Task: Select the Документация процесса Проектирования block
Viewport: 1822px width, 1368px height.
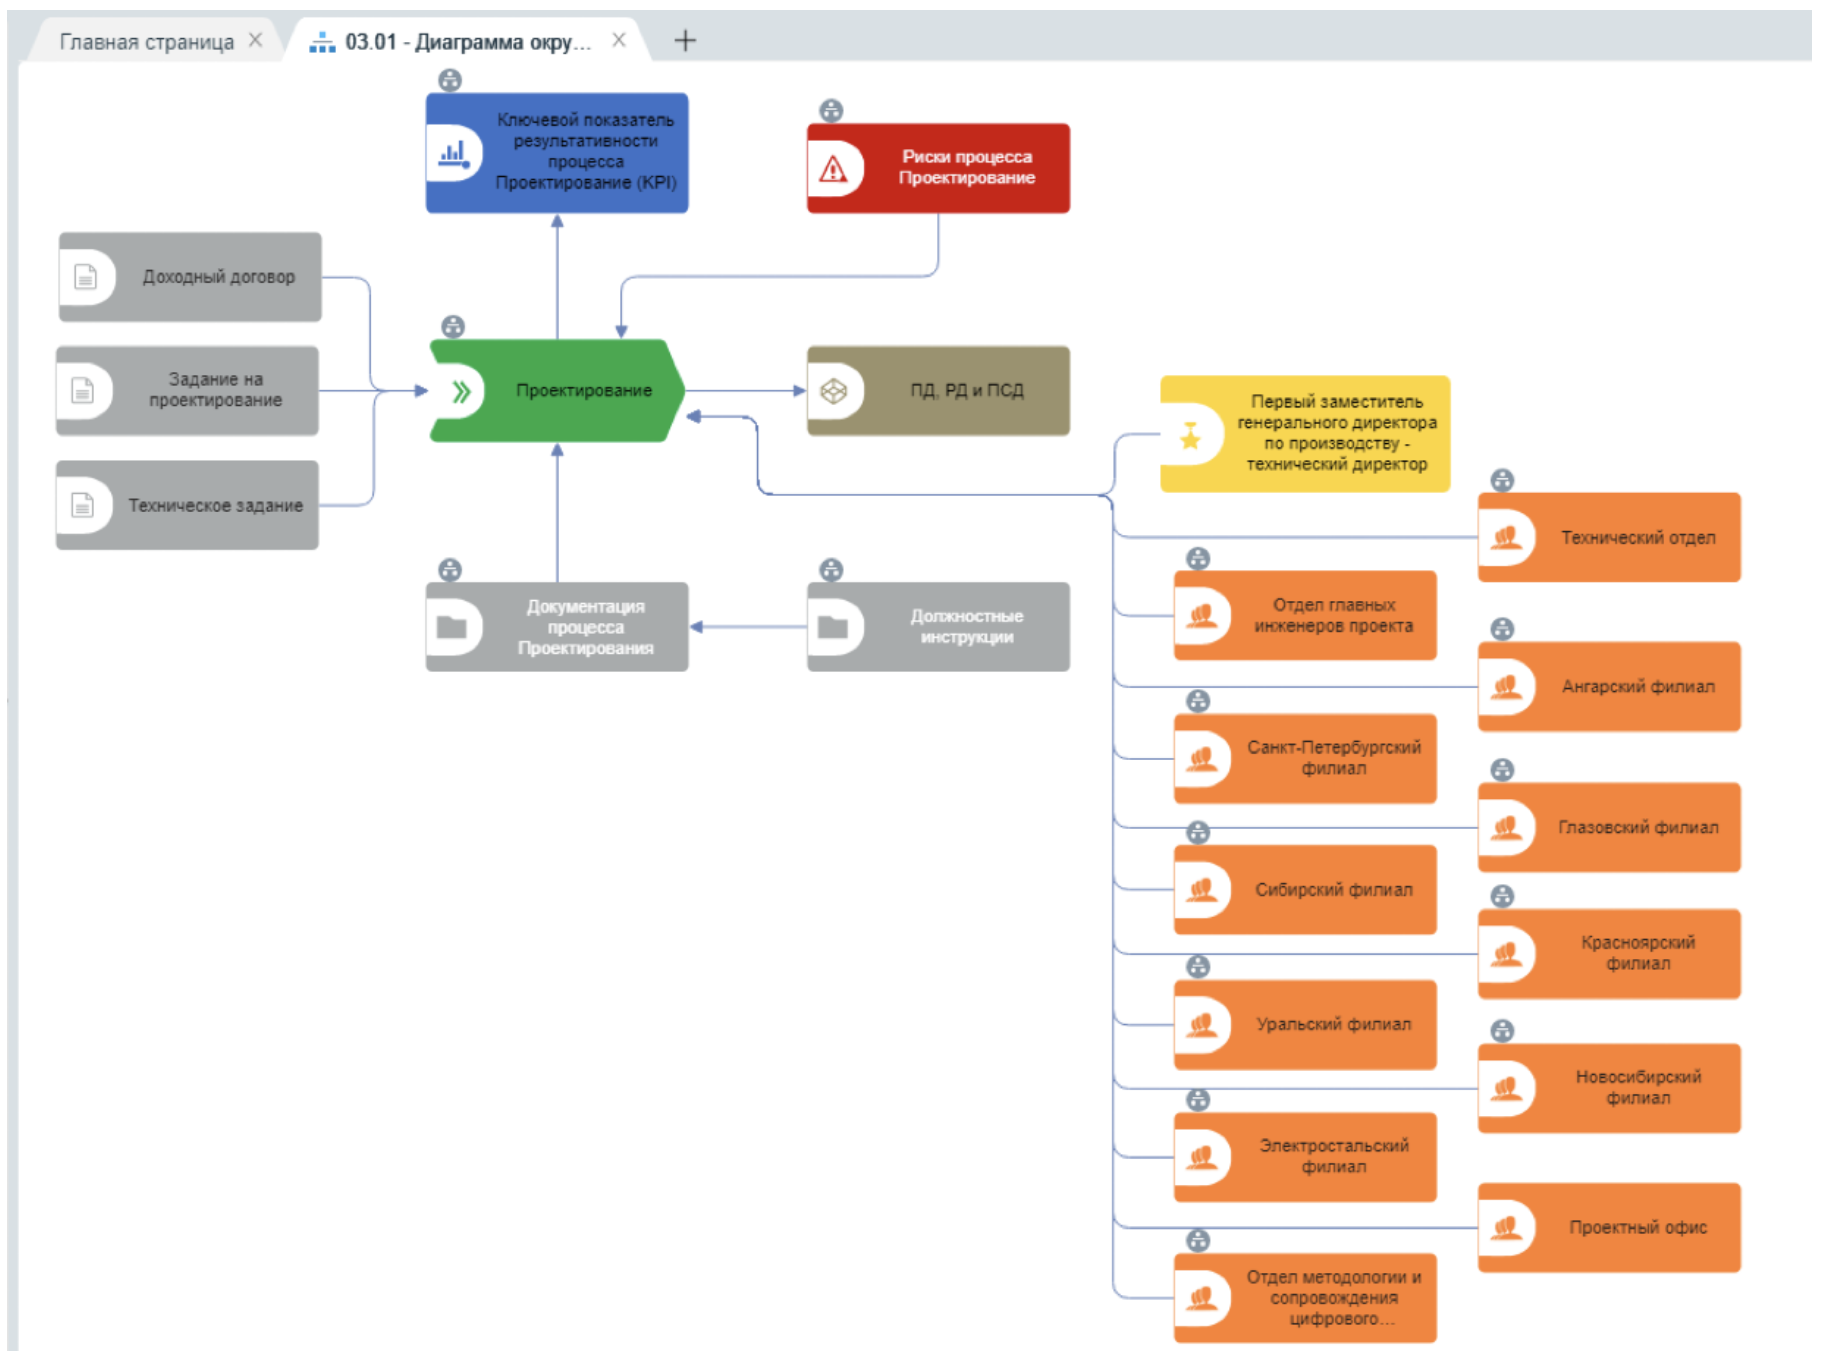Action: point(557,627)
